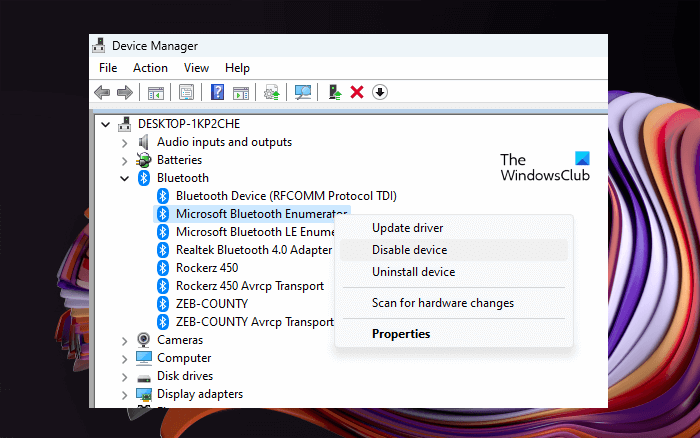
Task: Choose Properties from context menu
Action: [x=454, y=334]
